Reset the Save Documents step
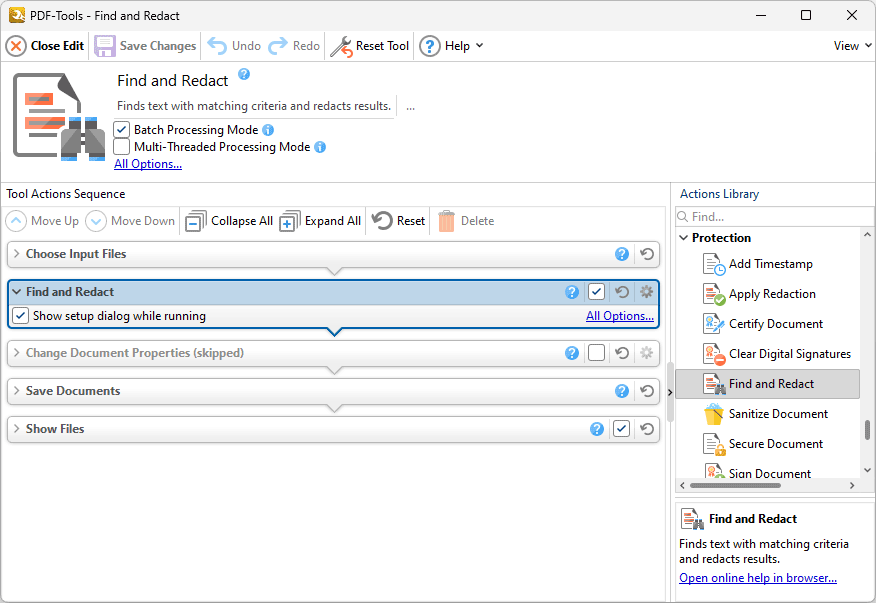876x603 pixels. (x=647, y=391)
